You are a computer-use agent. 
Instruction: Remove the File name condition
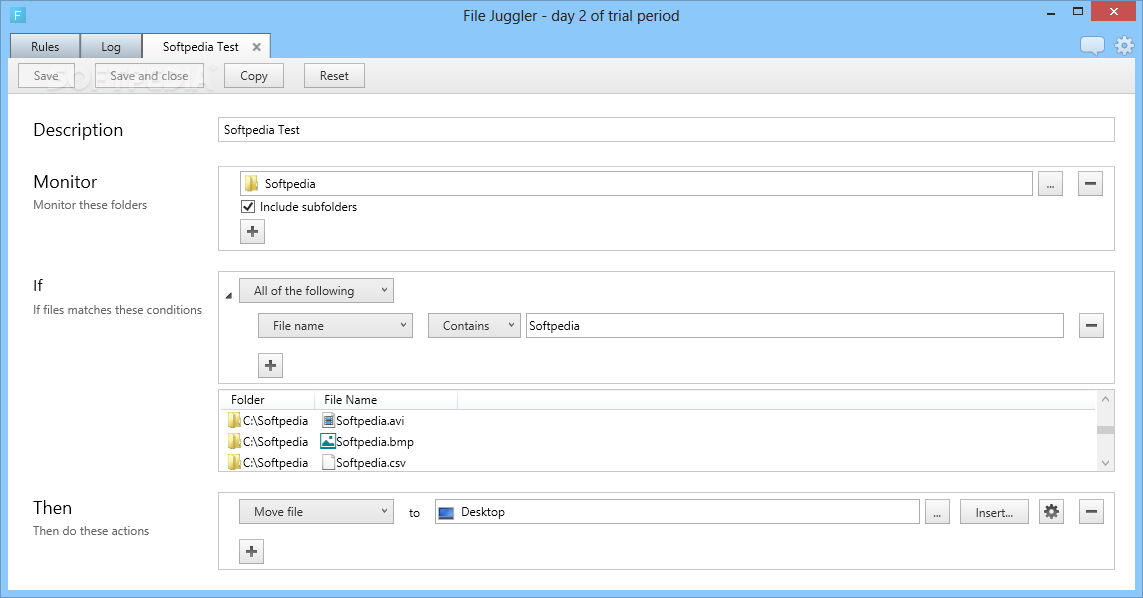(1091, 325)
